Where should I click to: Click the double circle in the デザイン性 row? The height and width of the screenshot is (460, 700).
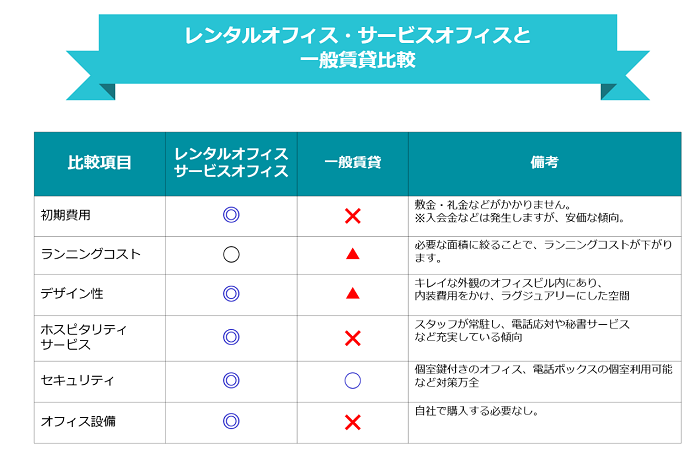[x=231, y=294]
